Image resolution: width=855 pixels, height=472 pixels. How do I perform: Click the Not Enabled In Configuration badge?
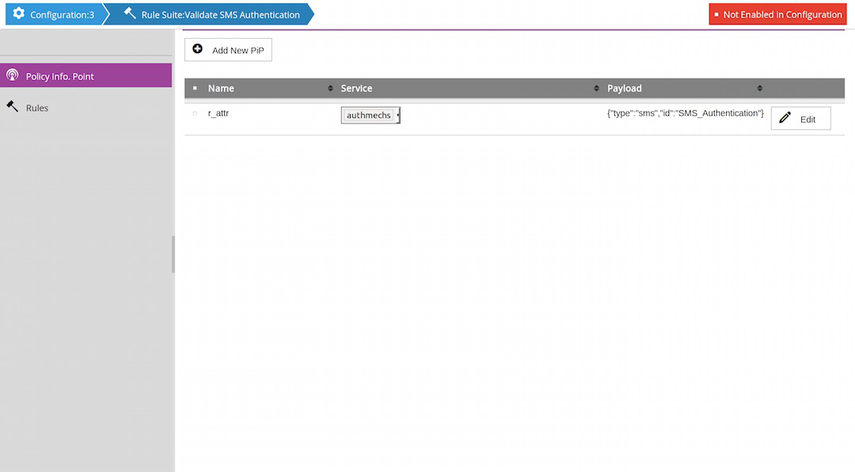[x=778, y=14]
